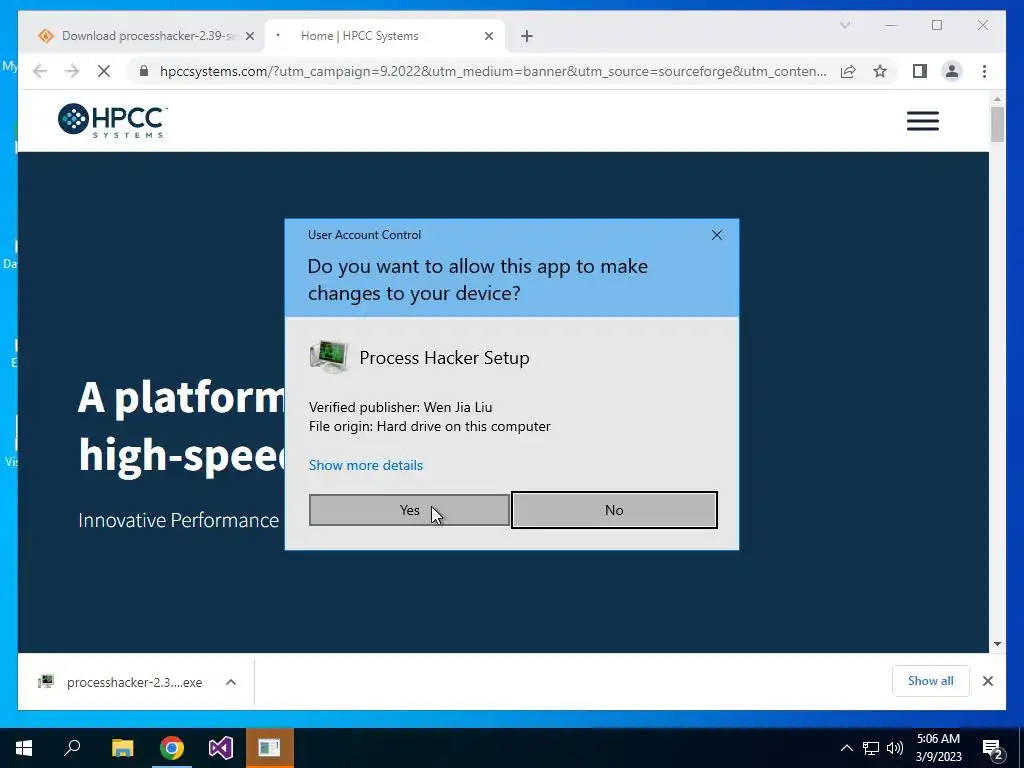1024x768 pixels.
Task: Close the HPCC Systems tab
Action: click(488, 36)
